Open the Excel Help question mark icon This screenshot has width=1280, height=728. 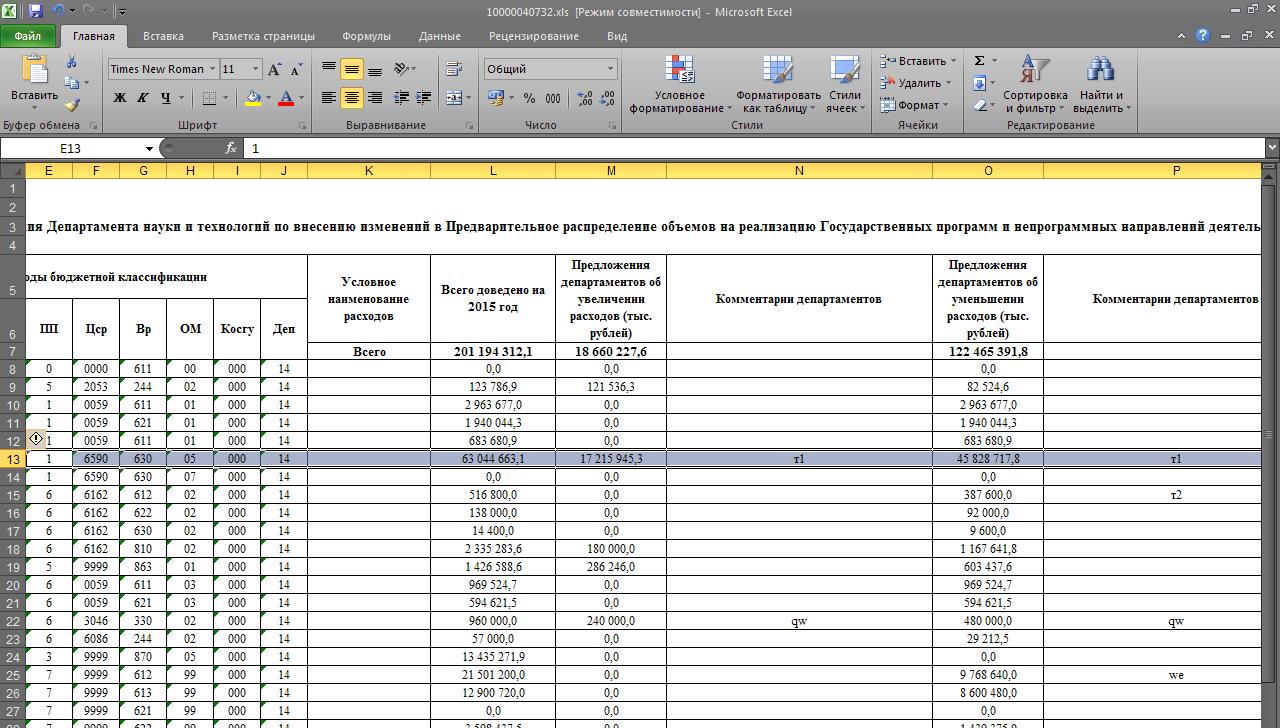(x=1203, y=35)
